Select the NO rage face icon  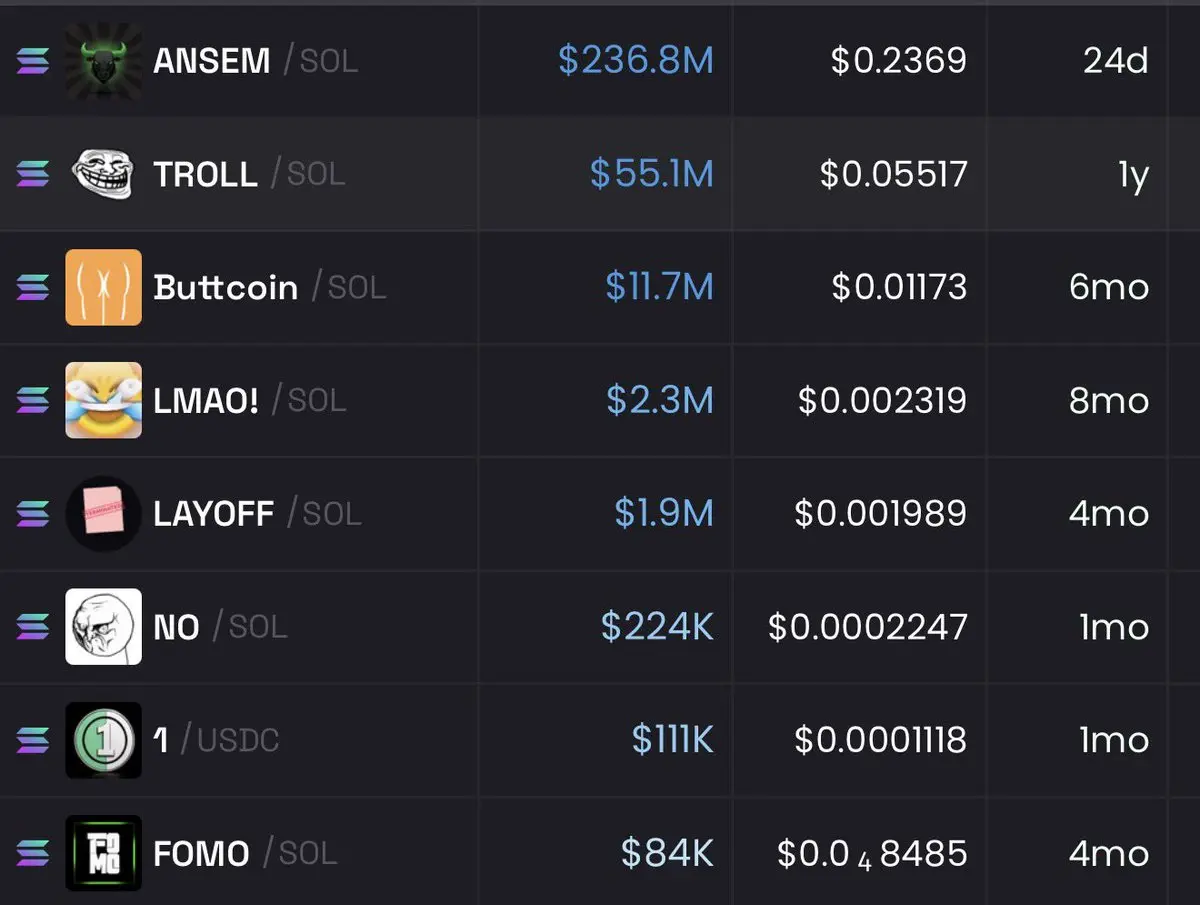click(x=103, y=627)
